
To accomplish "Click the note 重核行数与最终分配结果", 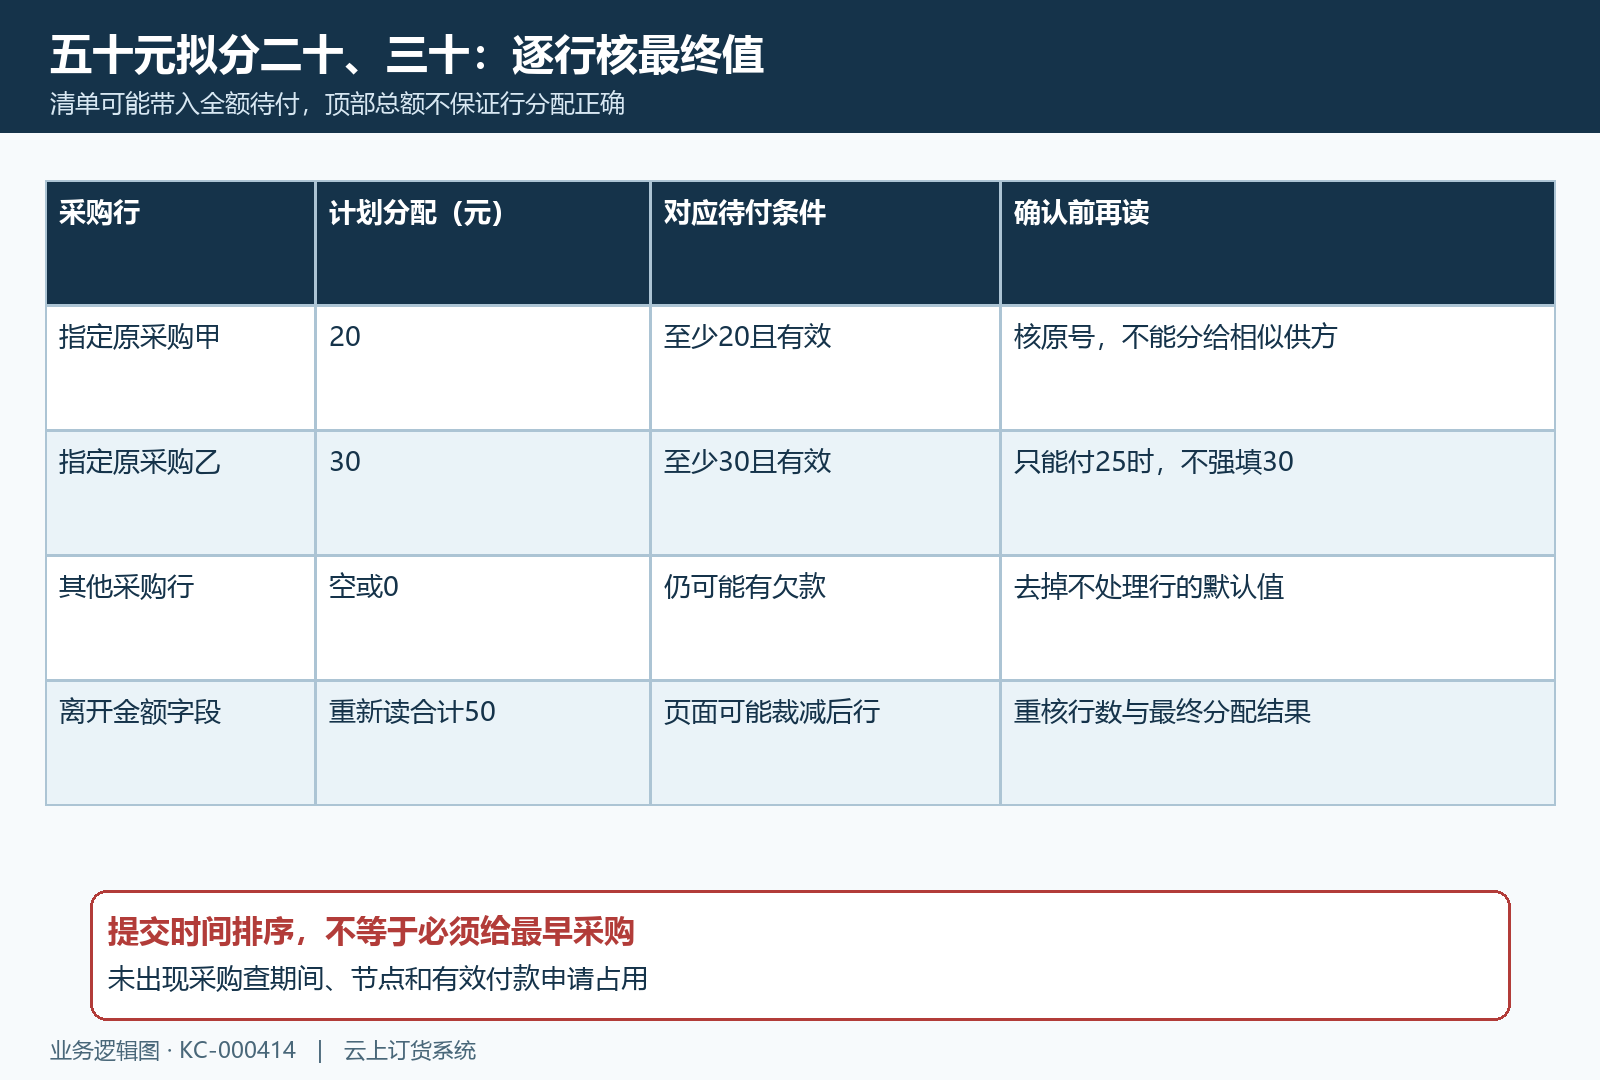I will tap(1162, 712).
